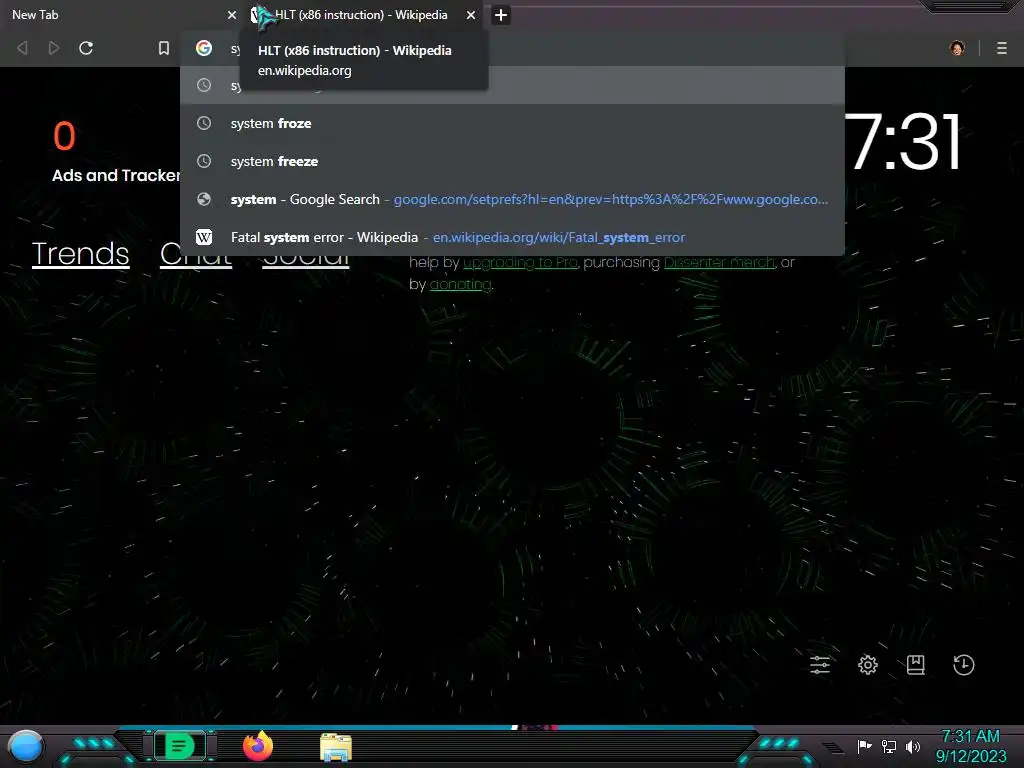This screenshot has height=768, width=1024.
Task: Click the blue Start orb
Action: (26, 746)
